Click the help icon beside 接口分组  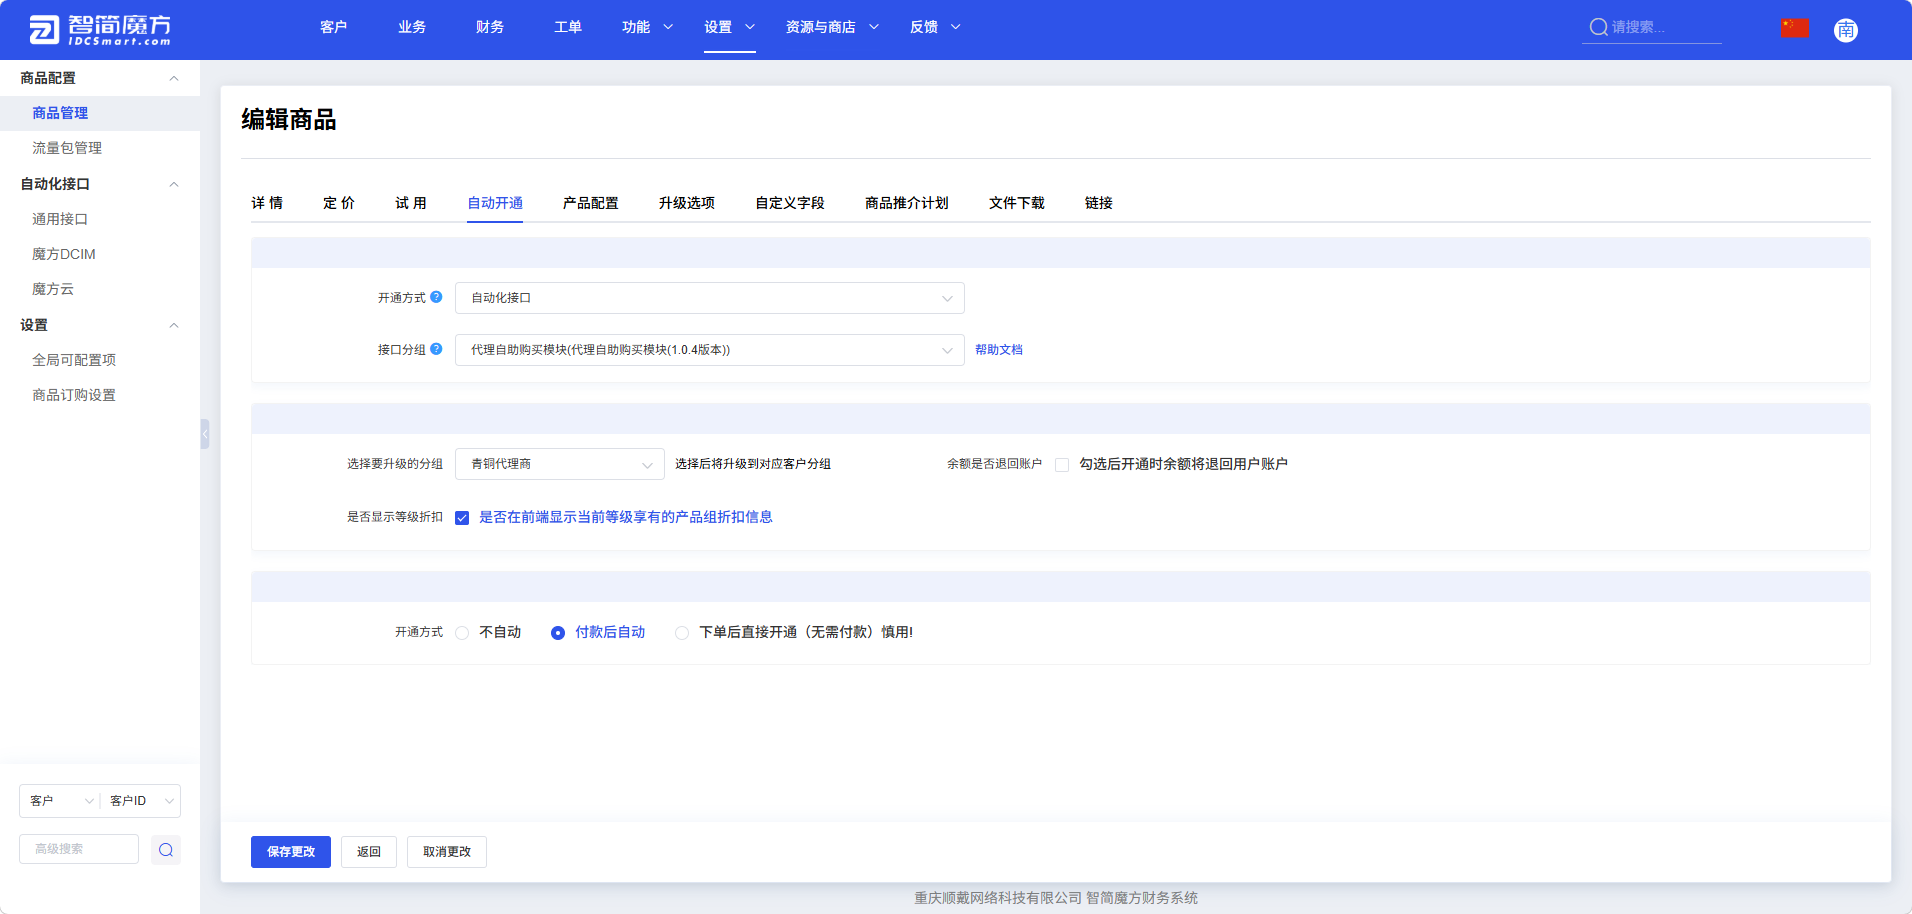pos(436,349)
